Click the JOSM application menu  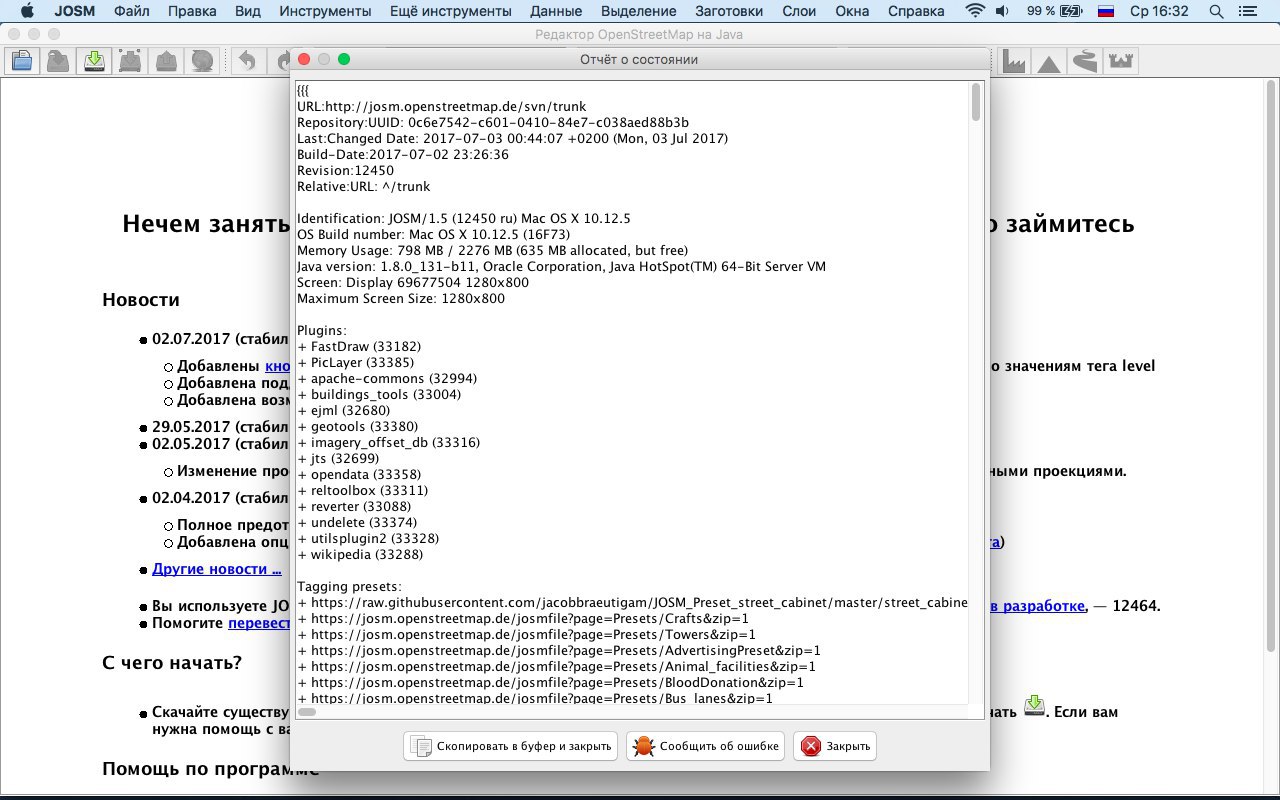coord(75,11)
